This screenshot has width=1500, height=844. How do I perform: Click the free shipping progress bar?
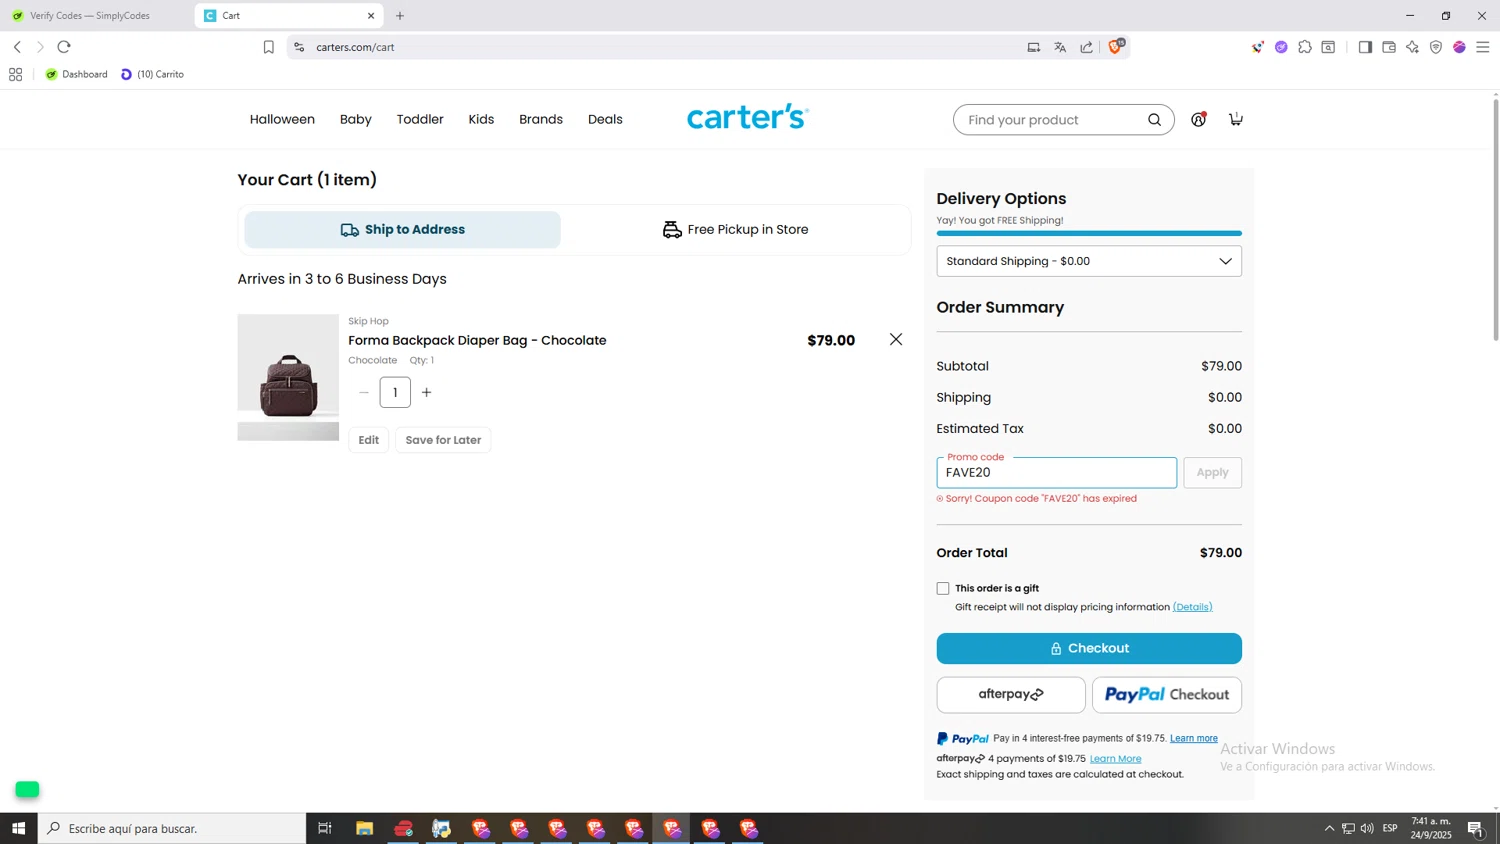(x=1089, y=234)
